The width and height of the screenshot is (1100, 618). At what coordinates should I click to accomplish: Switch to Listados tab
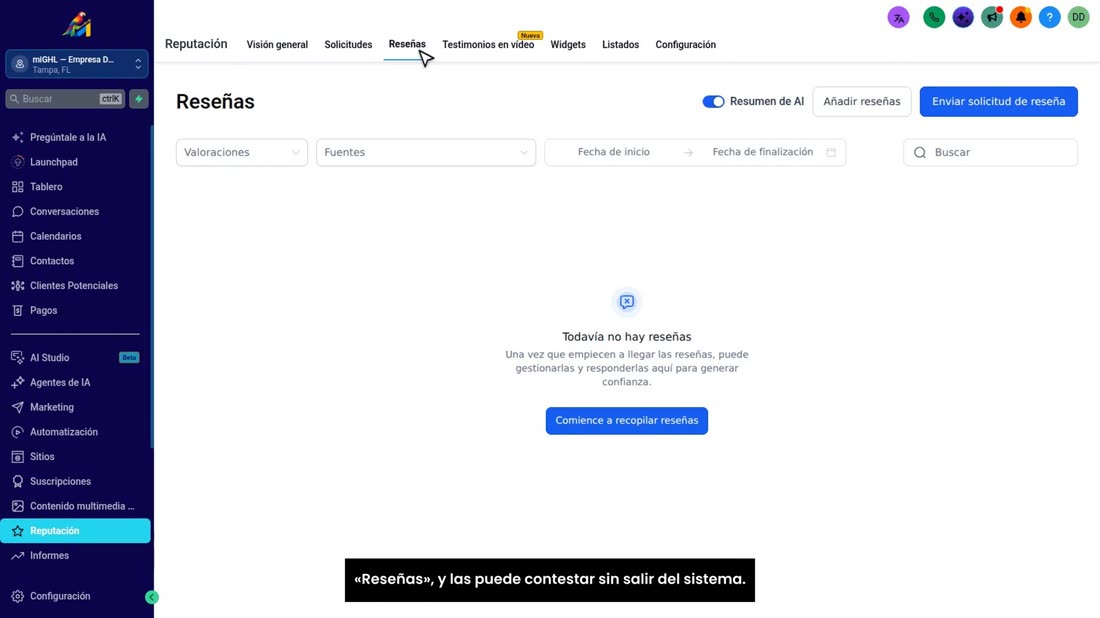(x=620, y=45)
